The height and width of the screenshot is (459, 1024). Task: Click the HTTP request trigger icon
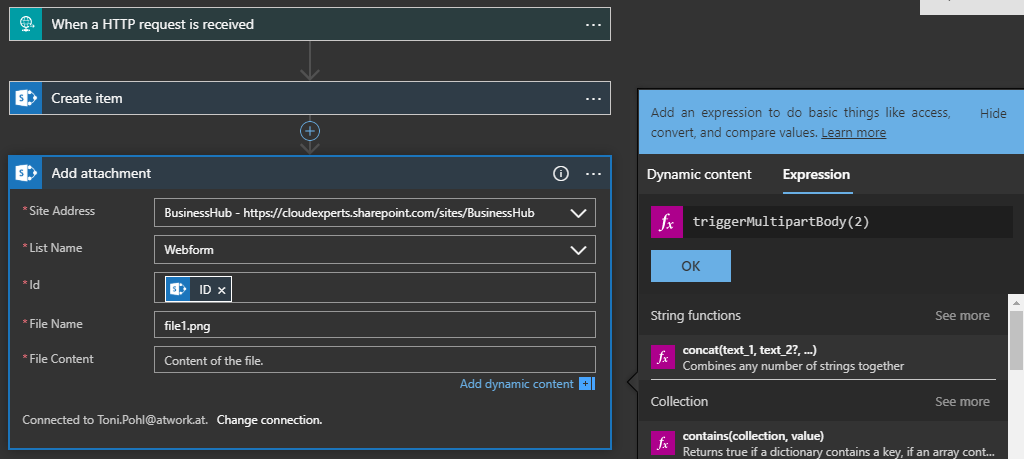pos(26,24)
